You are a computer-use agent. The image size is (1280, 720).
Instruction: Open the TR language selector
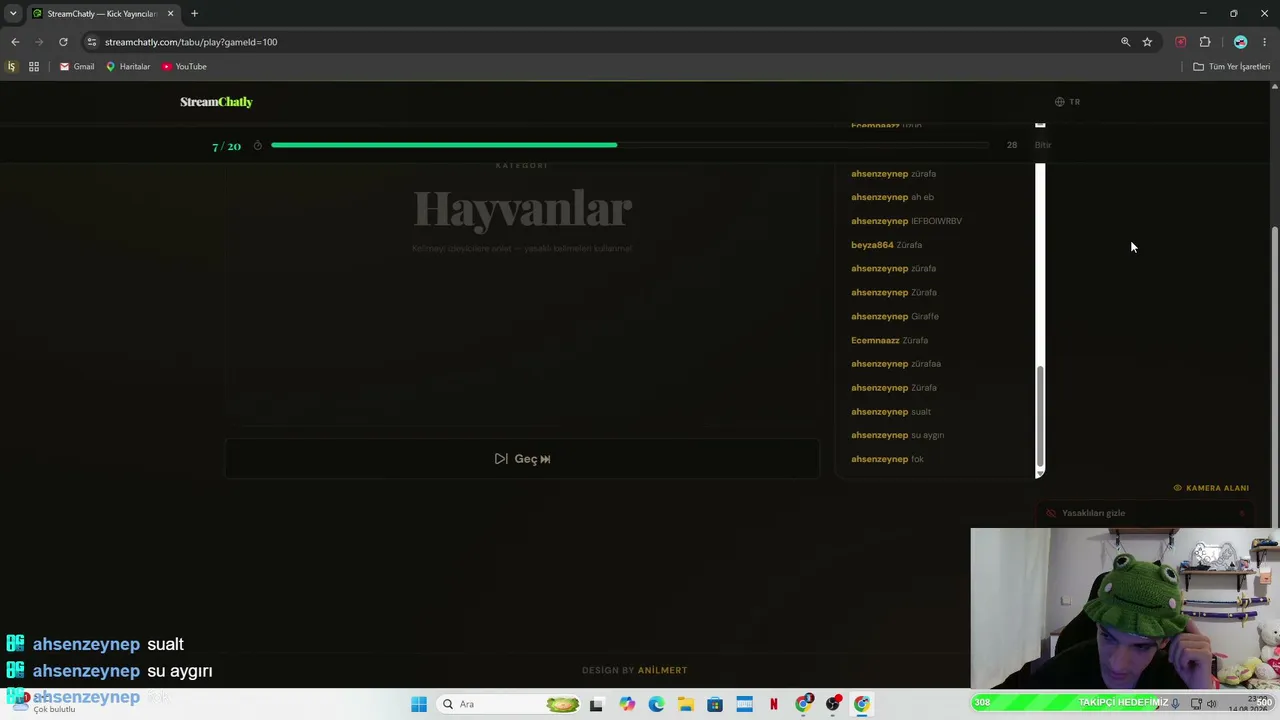tap(1067, 102)
